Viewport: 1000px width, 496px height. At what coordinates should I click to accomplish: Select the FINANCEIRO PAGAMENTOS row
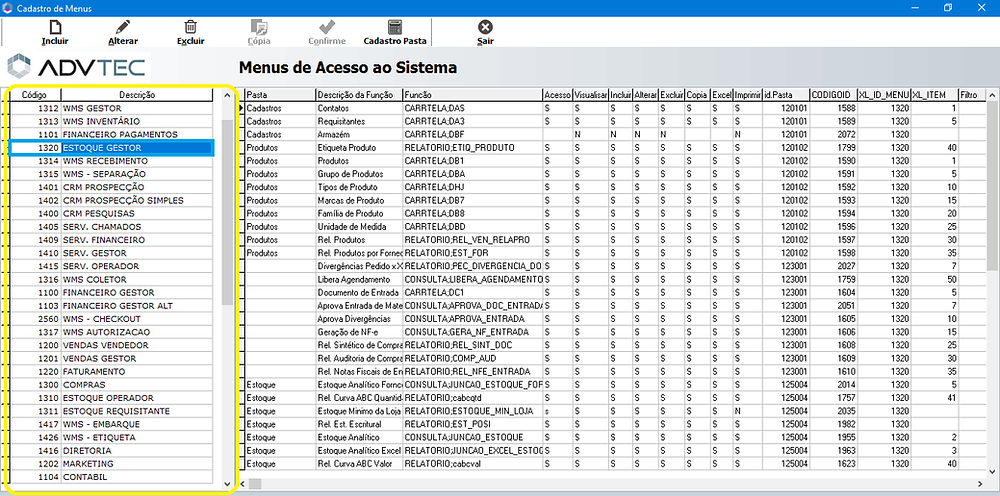pos(111,135)
